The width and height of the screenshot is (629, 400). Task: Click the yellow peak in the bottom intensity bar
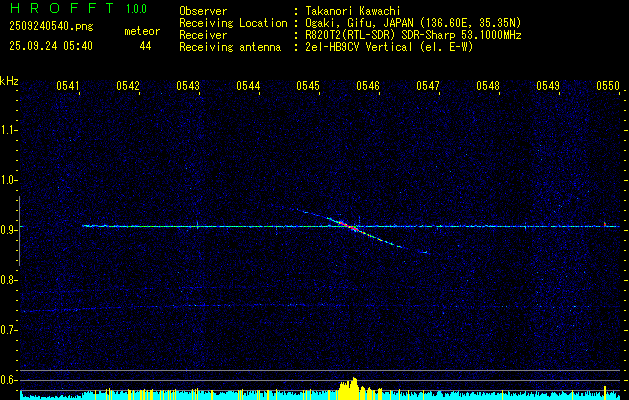tap(350, 388)
